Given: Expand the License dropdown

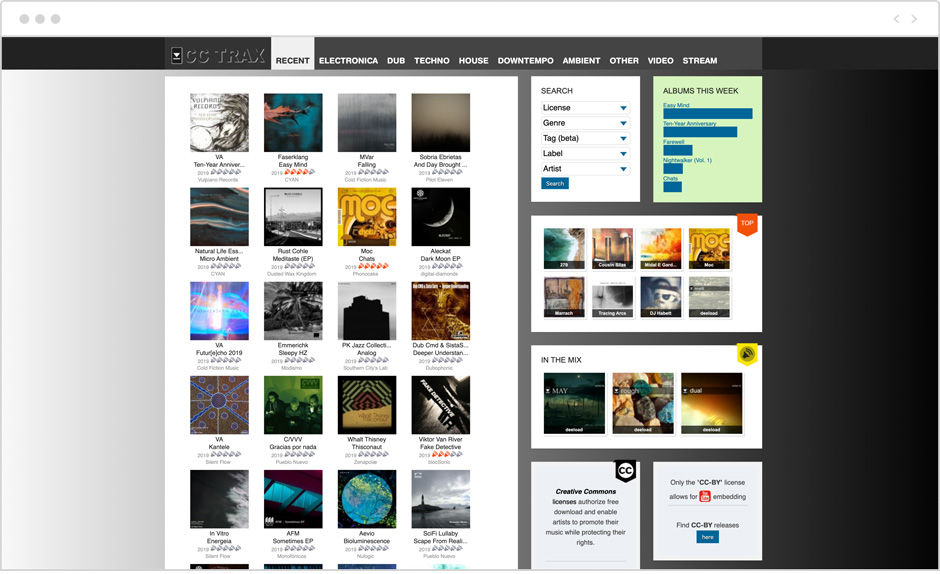Looking at the screenshot, I should pyautogui.click(x=585, y=108).
